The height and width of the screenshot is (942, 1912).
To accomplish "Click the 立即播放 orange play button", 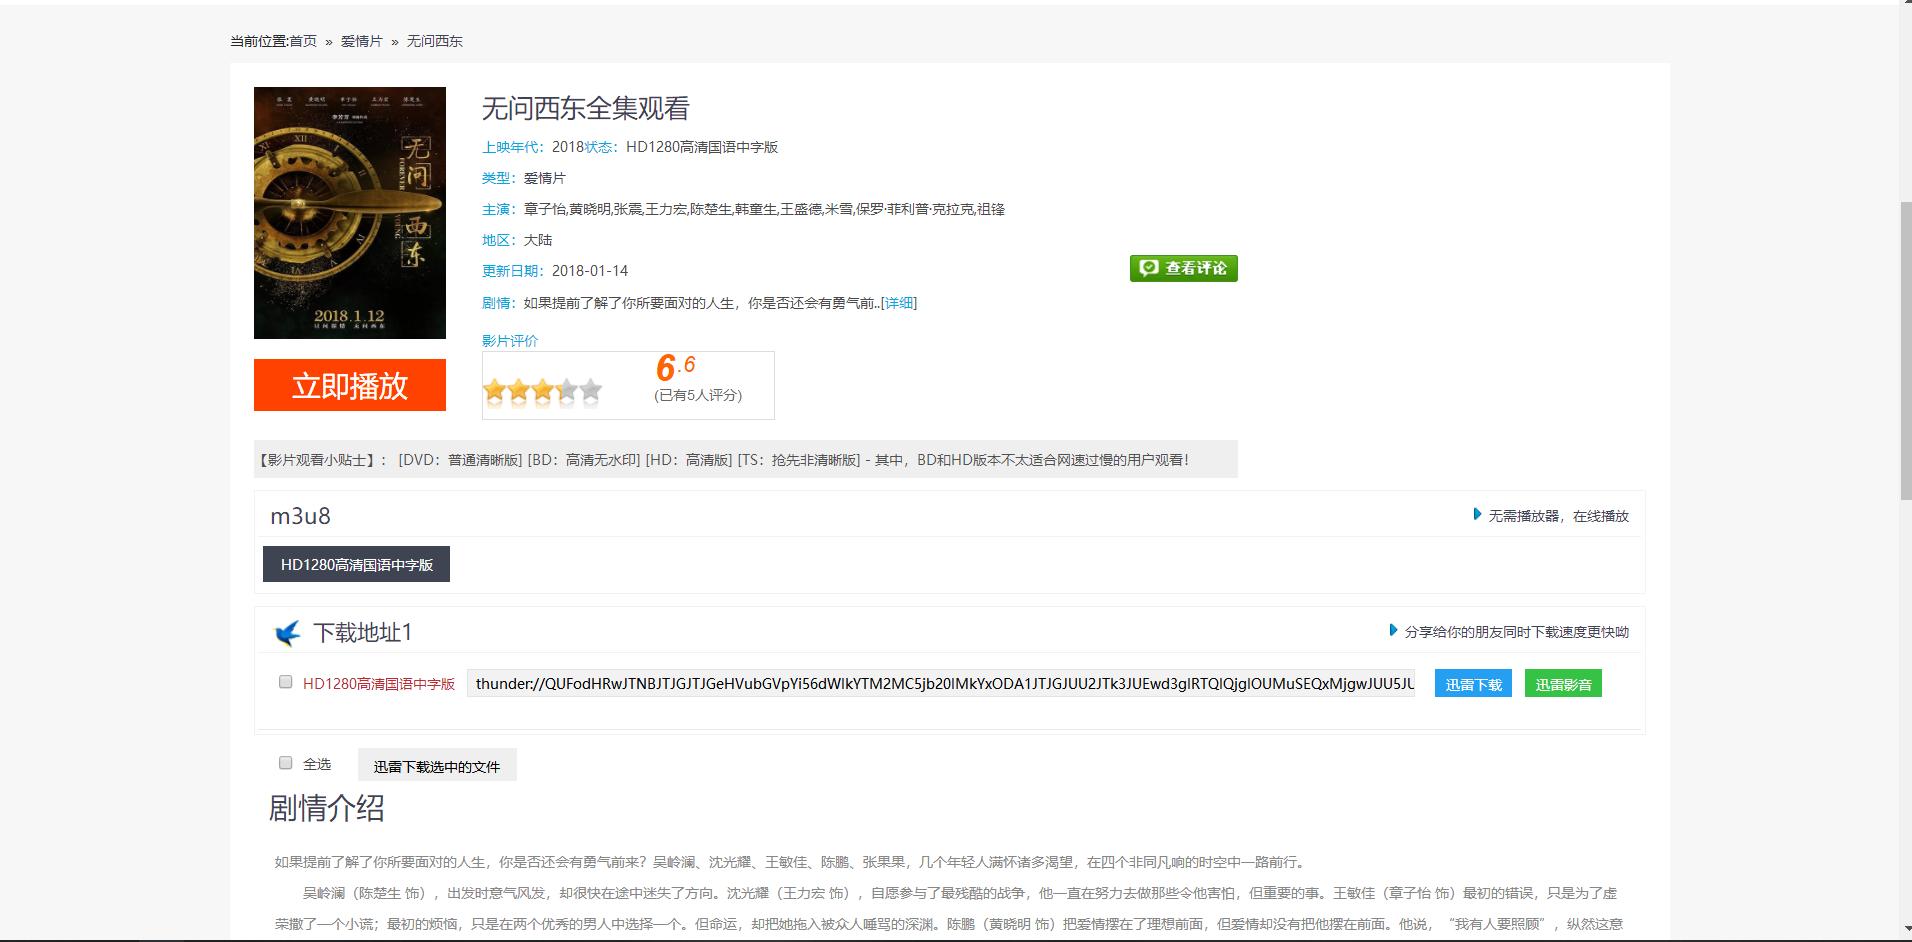I will pyautogui.click(x=350, y=385).
